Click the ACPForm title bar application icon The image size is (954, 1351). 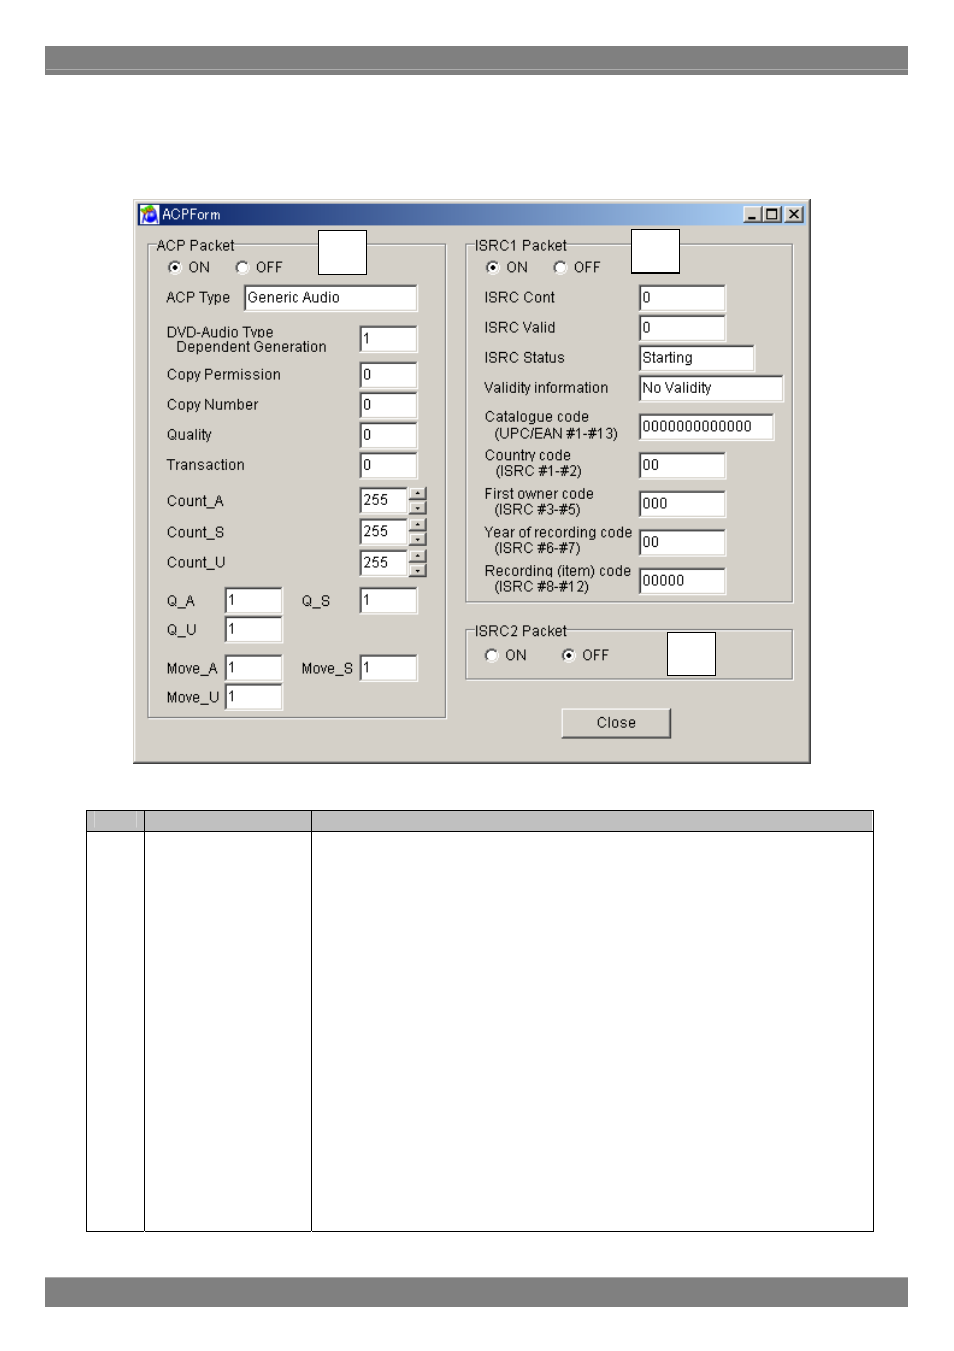(149, 214)
